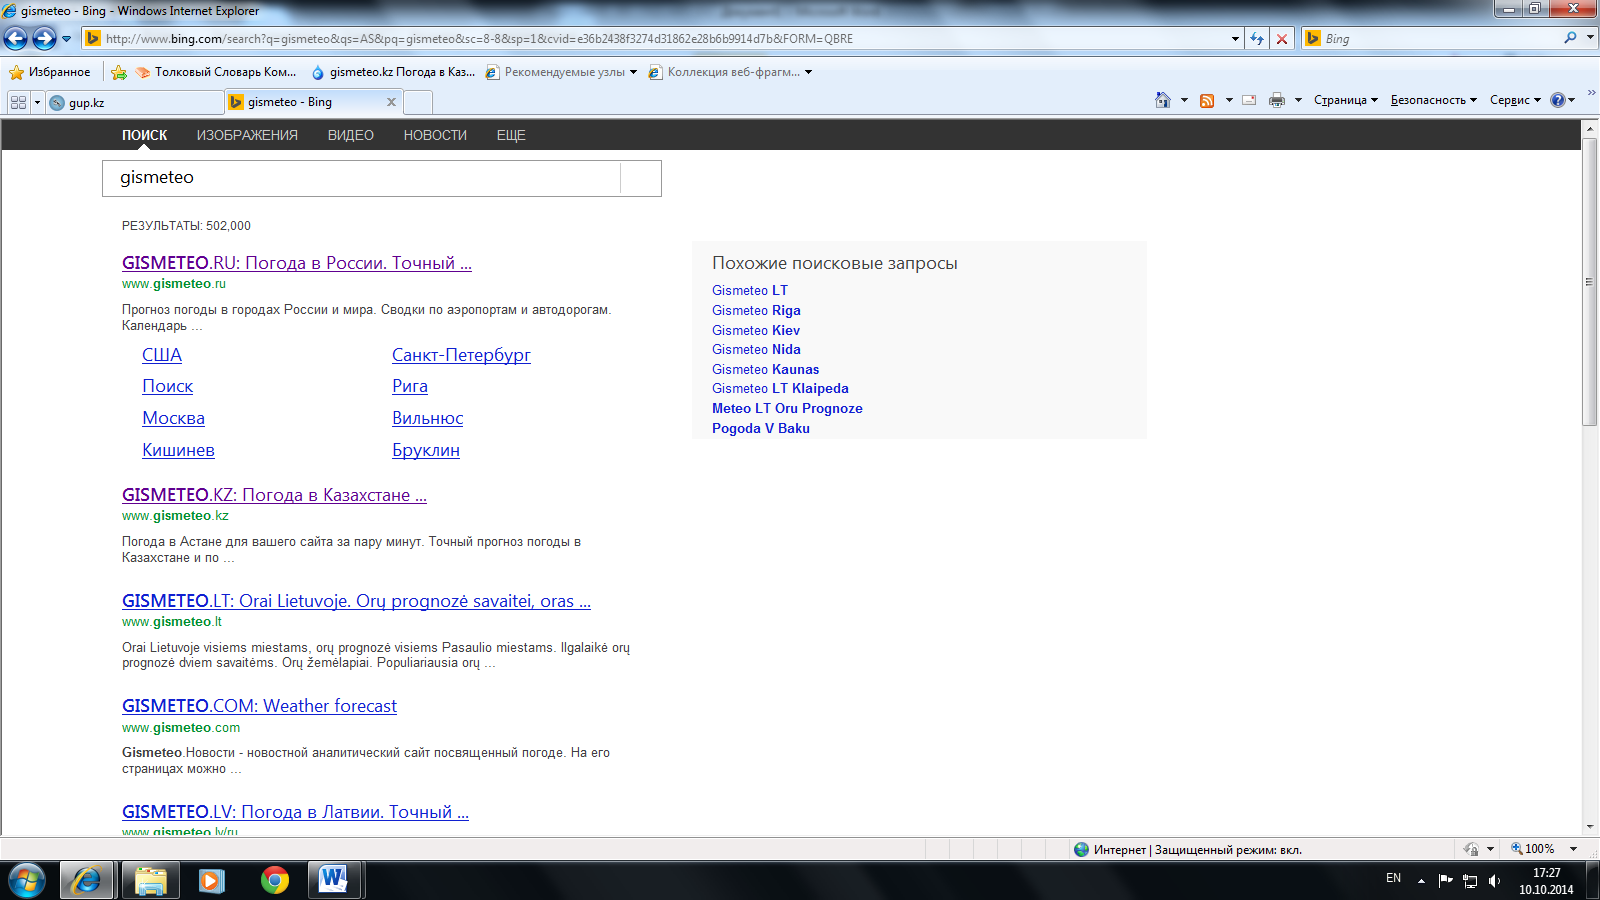
Task: Open GISMETEO.RU: Погода в России result
Action: click(297, 263)
